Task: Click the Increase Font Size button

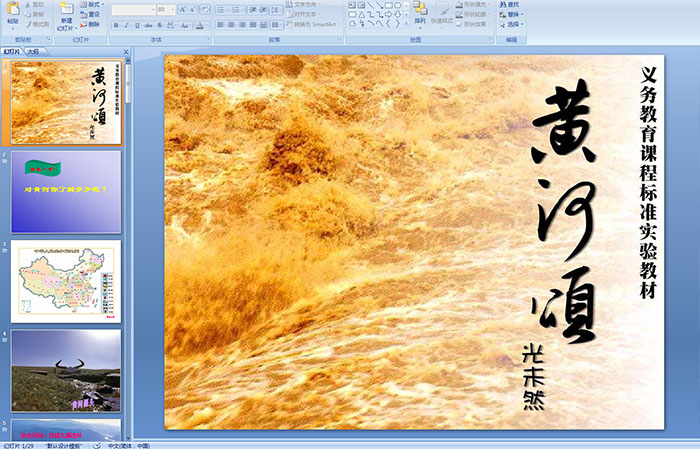Action: (x=183, y=9)
